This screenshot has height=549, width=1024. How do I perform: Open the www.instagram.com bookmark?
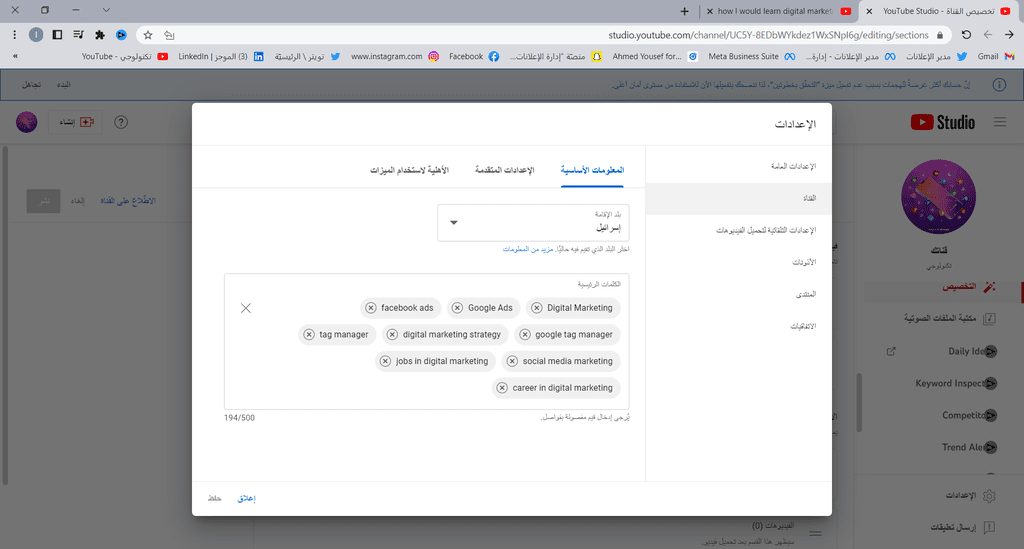tap(394, 57)
